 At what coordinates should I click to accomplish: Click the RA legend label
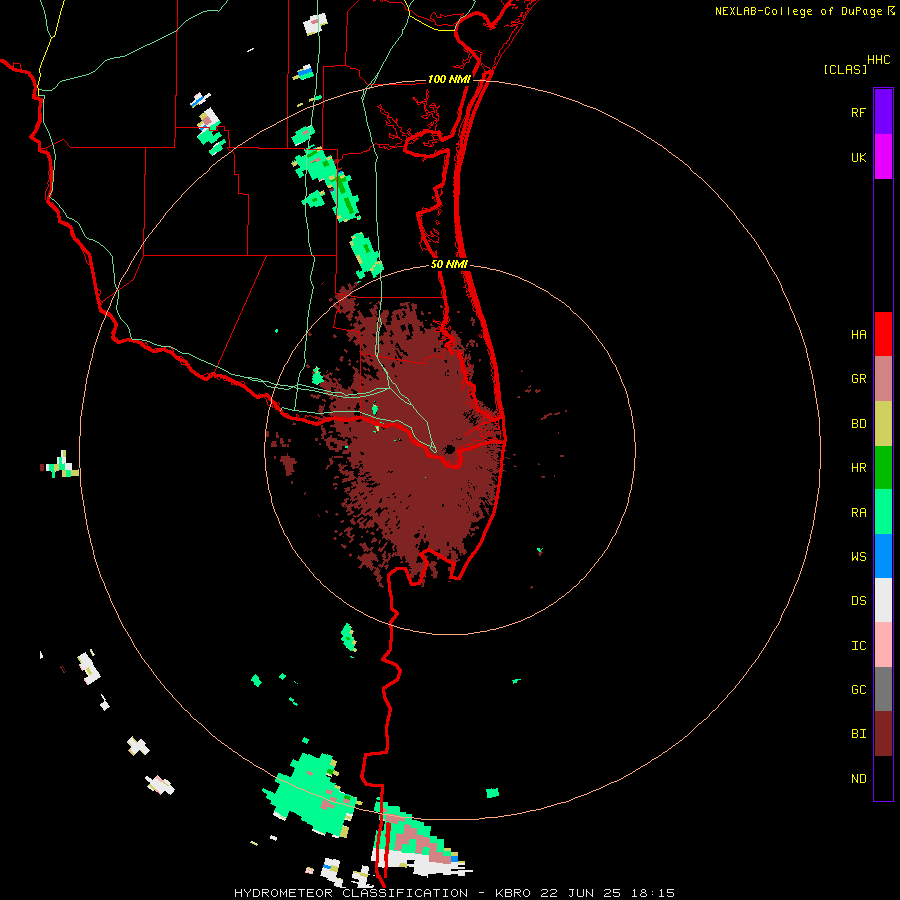click(x=858, y=513)
